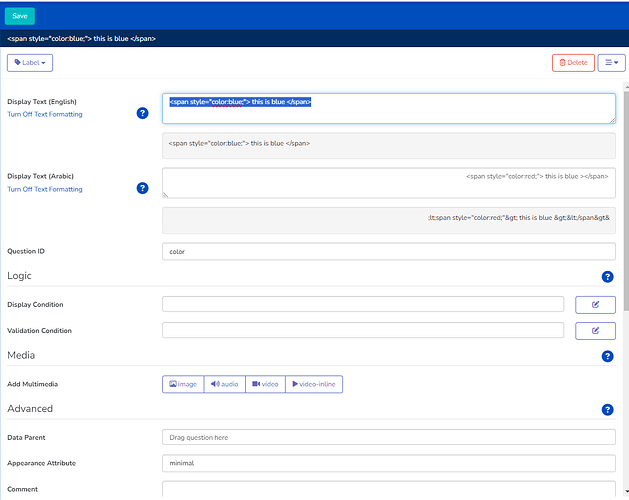
Task: Add an audio multimedia item
Action: [225, 384]
